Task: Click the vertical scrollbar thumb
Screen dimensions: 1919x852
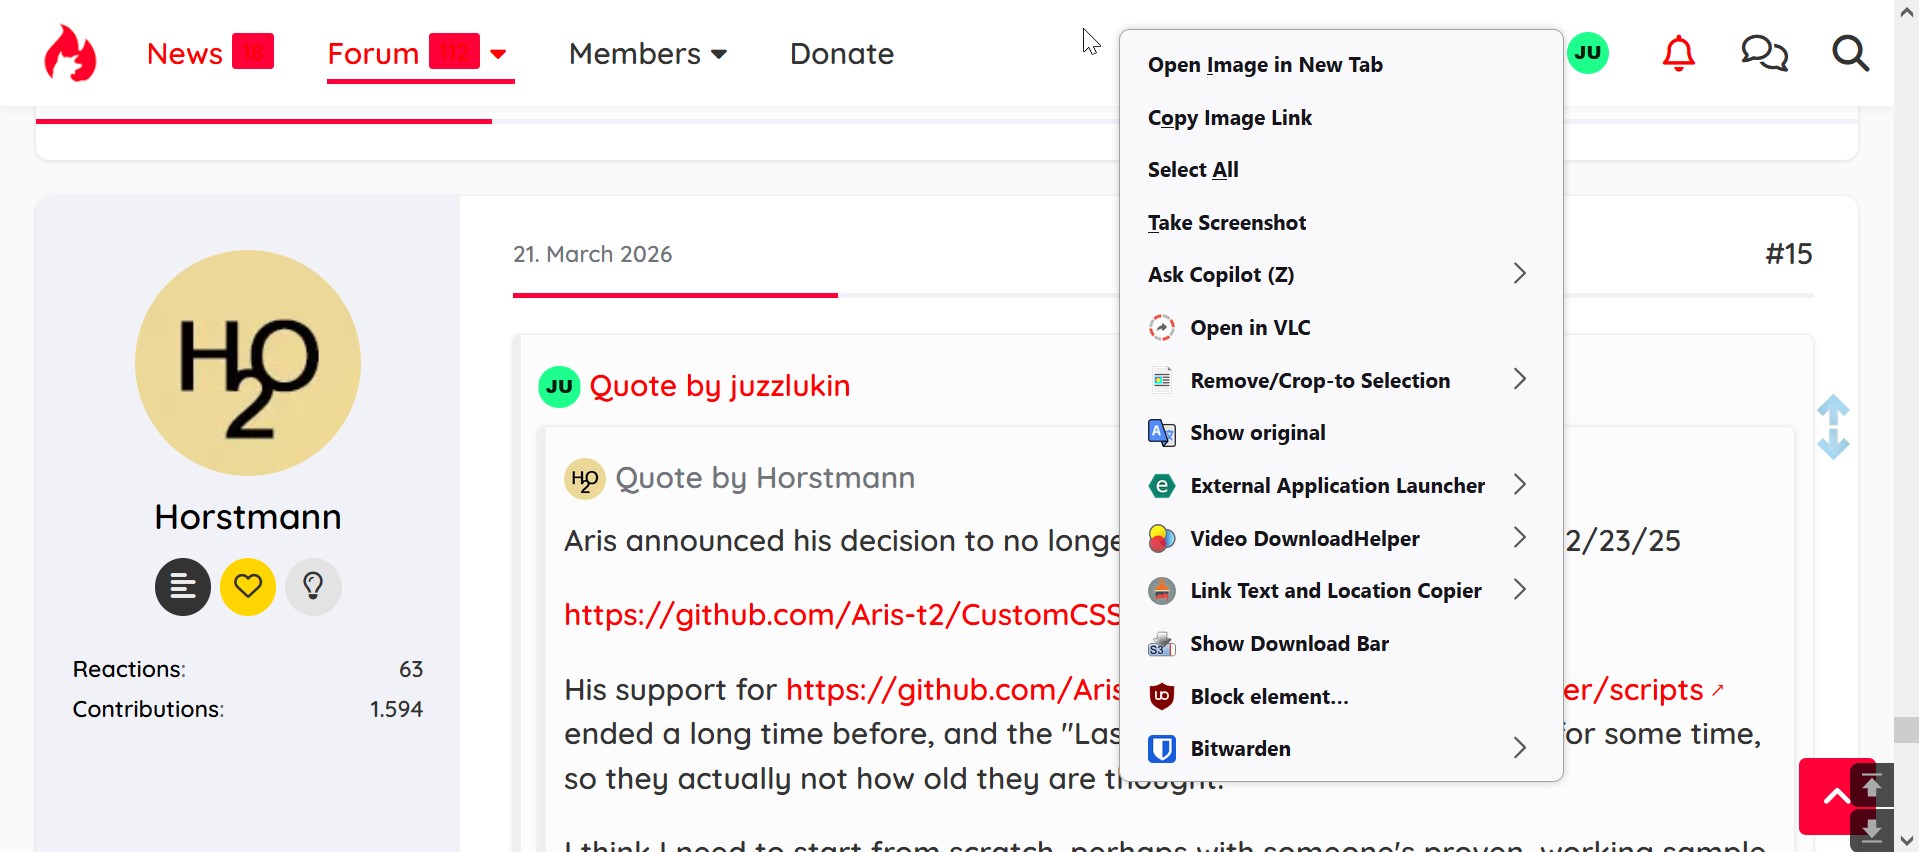Action: click(1906, 729)
